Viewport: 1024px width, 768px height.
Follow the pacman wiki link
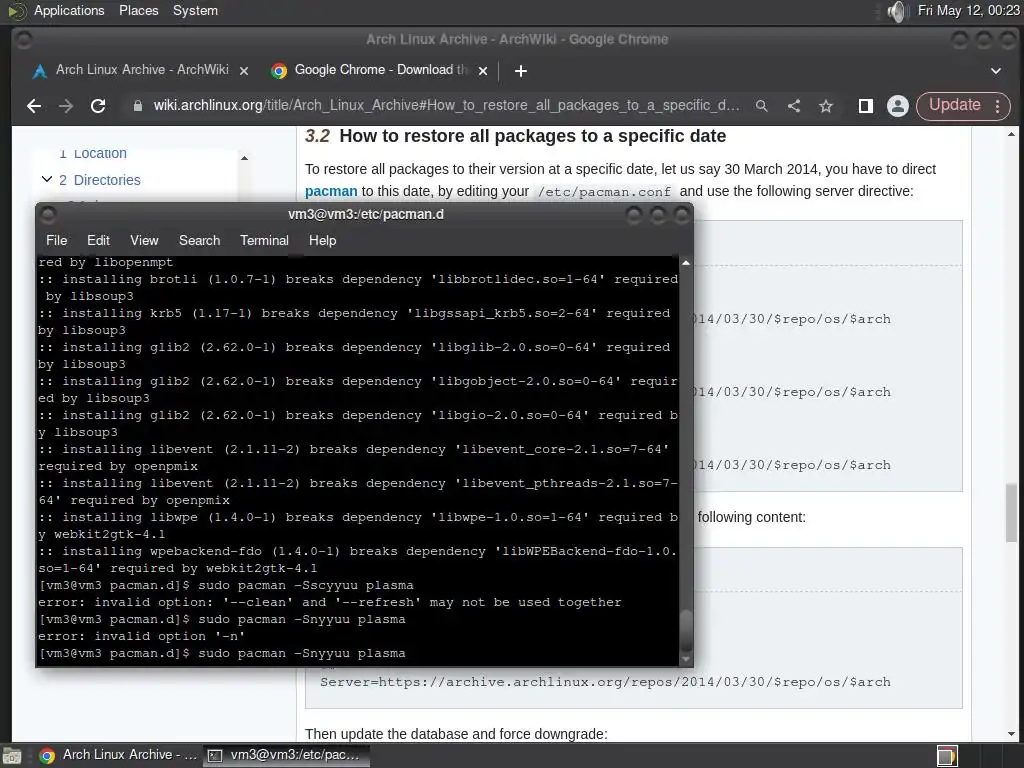click(x=331, y=191)
